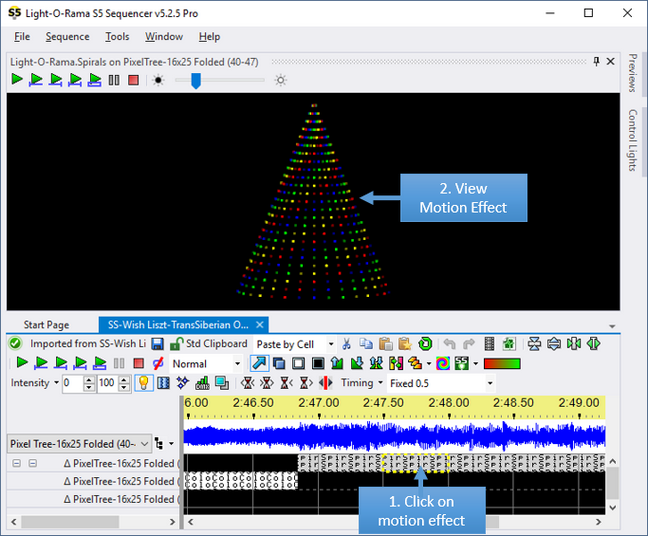Screen dimensions: 648x536
Task: Switch to the Start Page tab
Action: coord(46,325)
